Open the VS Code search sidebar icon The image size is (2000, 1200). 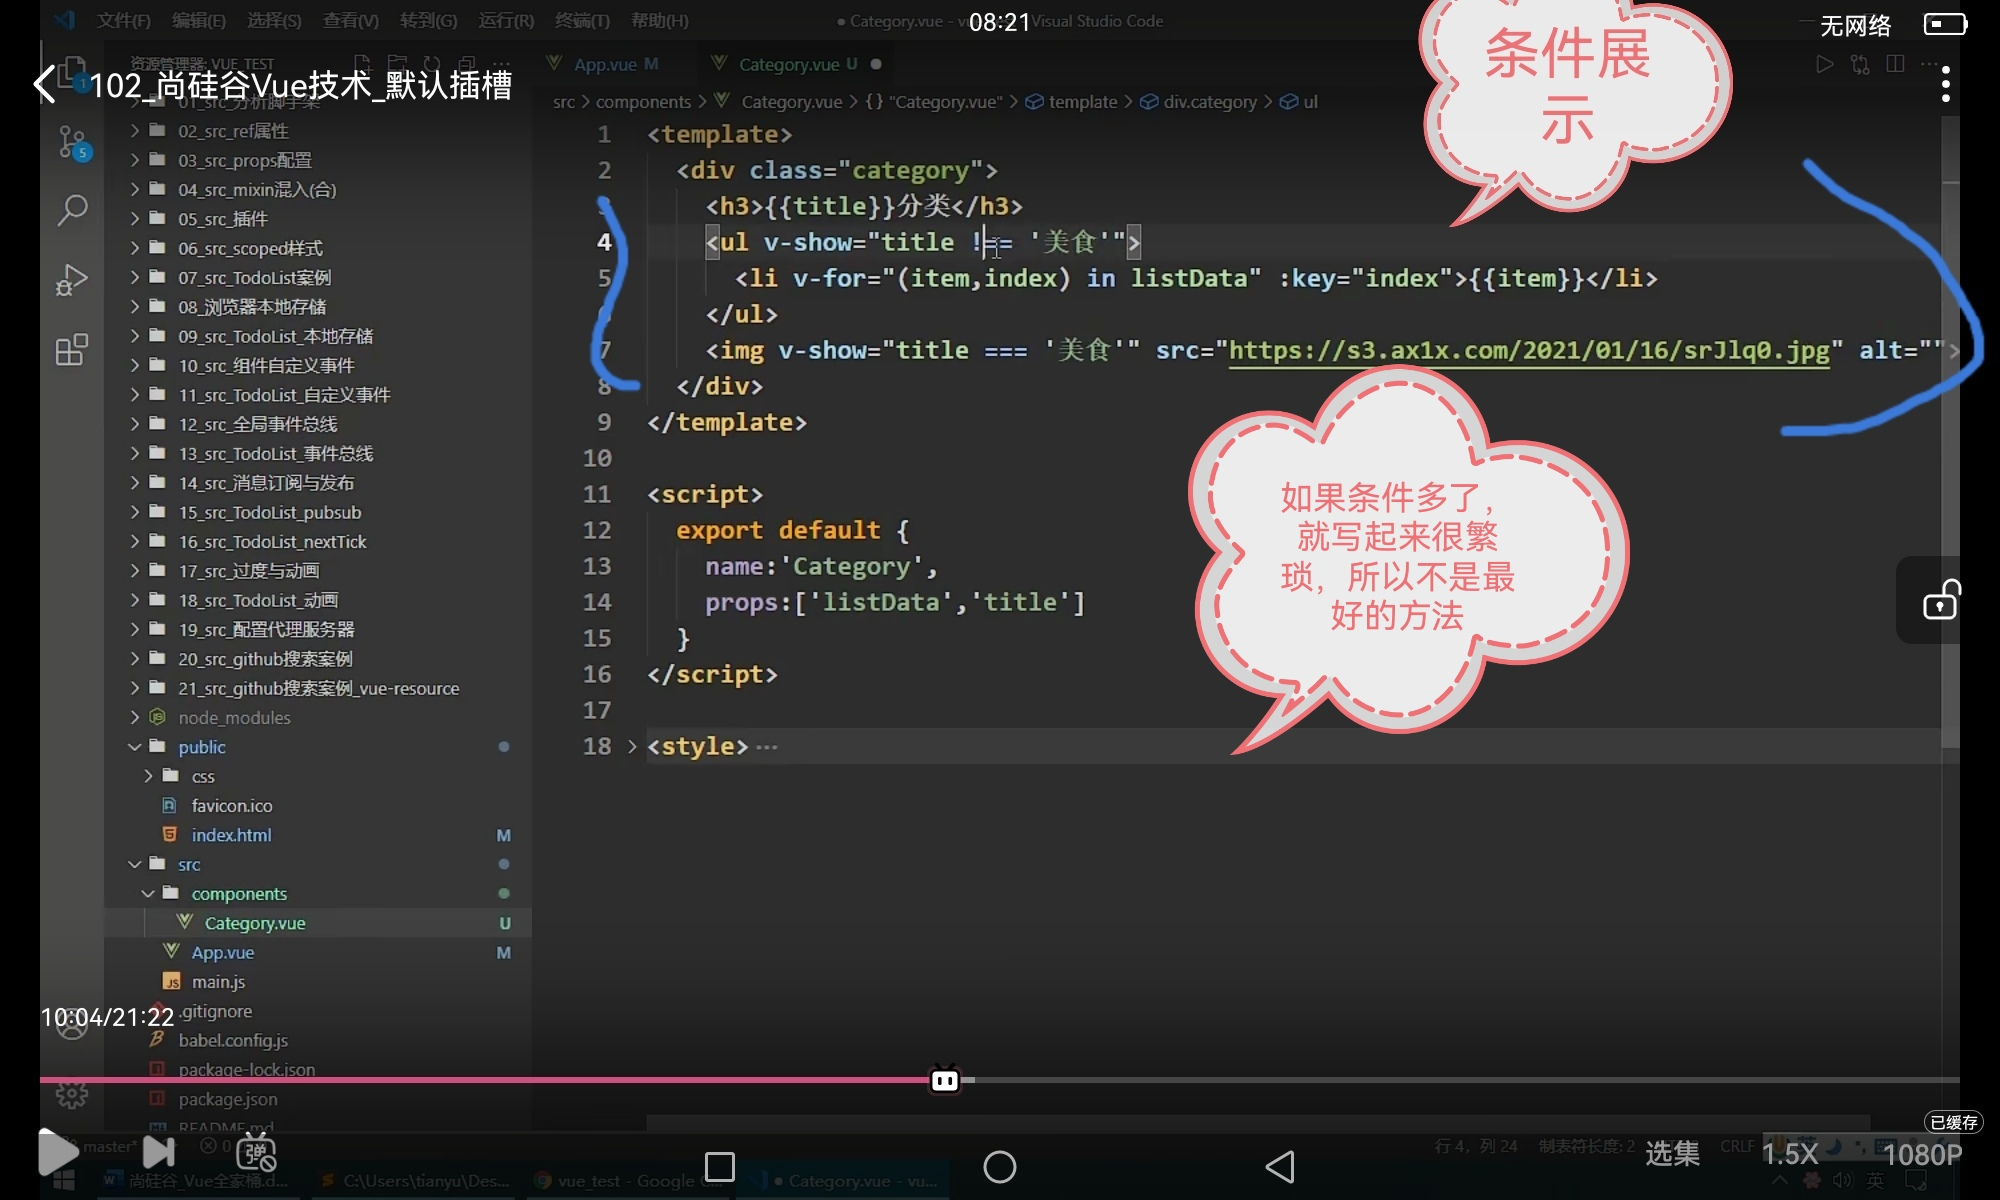[72, 210]
